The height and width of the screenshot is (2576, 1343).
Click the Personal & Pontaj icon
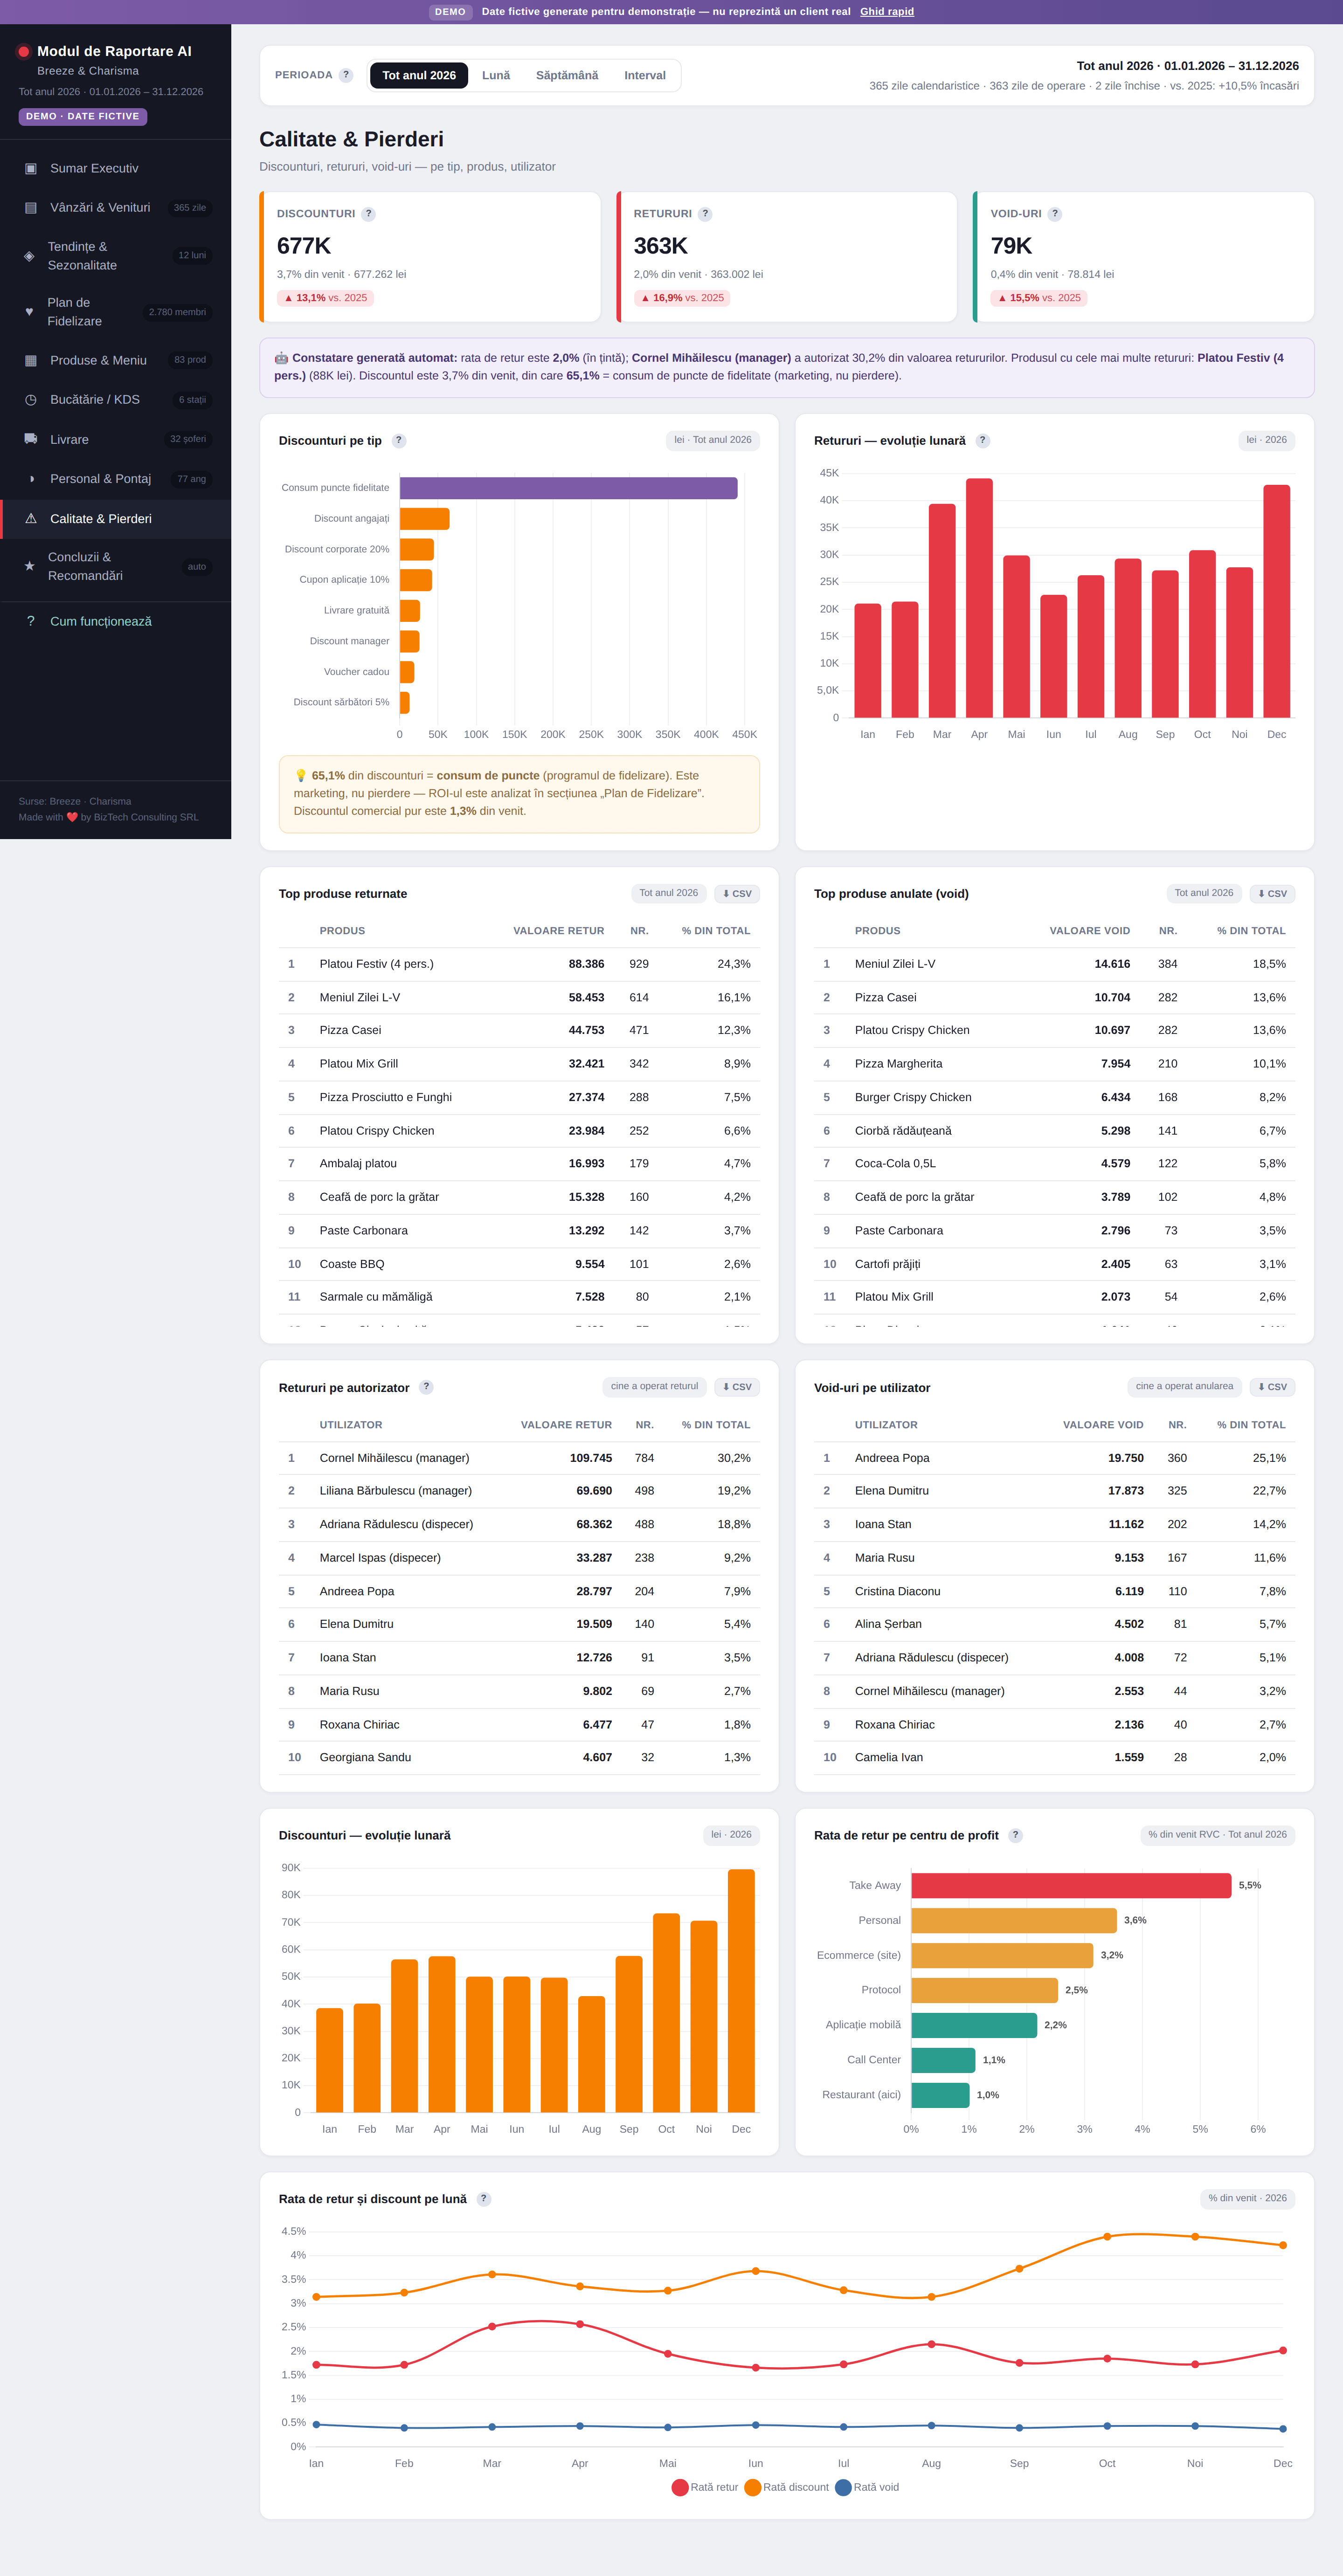pyautogui.click(x=31, y=479)
